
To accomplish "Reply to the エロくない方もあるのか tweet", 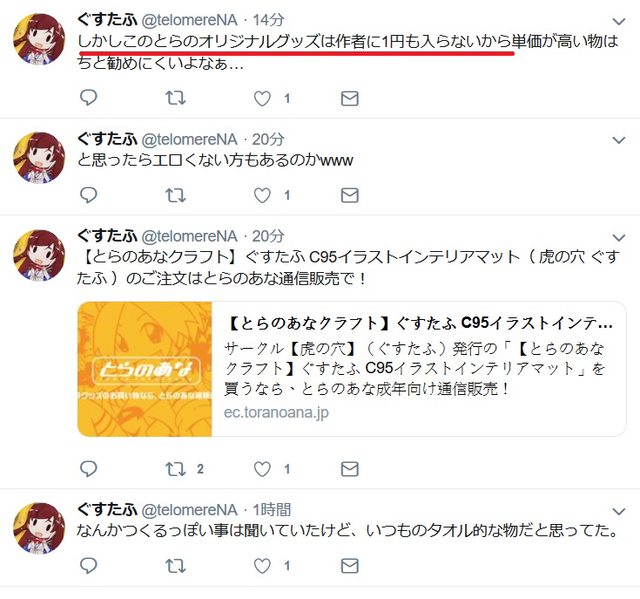I will pyautogui.click(x=88, y=195).
